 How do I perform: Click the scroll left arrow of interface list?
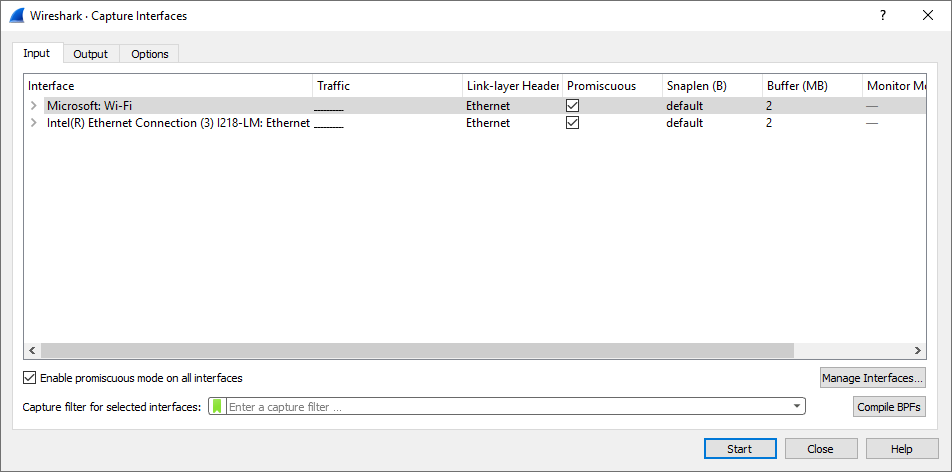(32, 351)
